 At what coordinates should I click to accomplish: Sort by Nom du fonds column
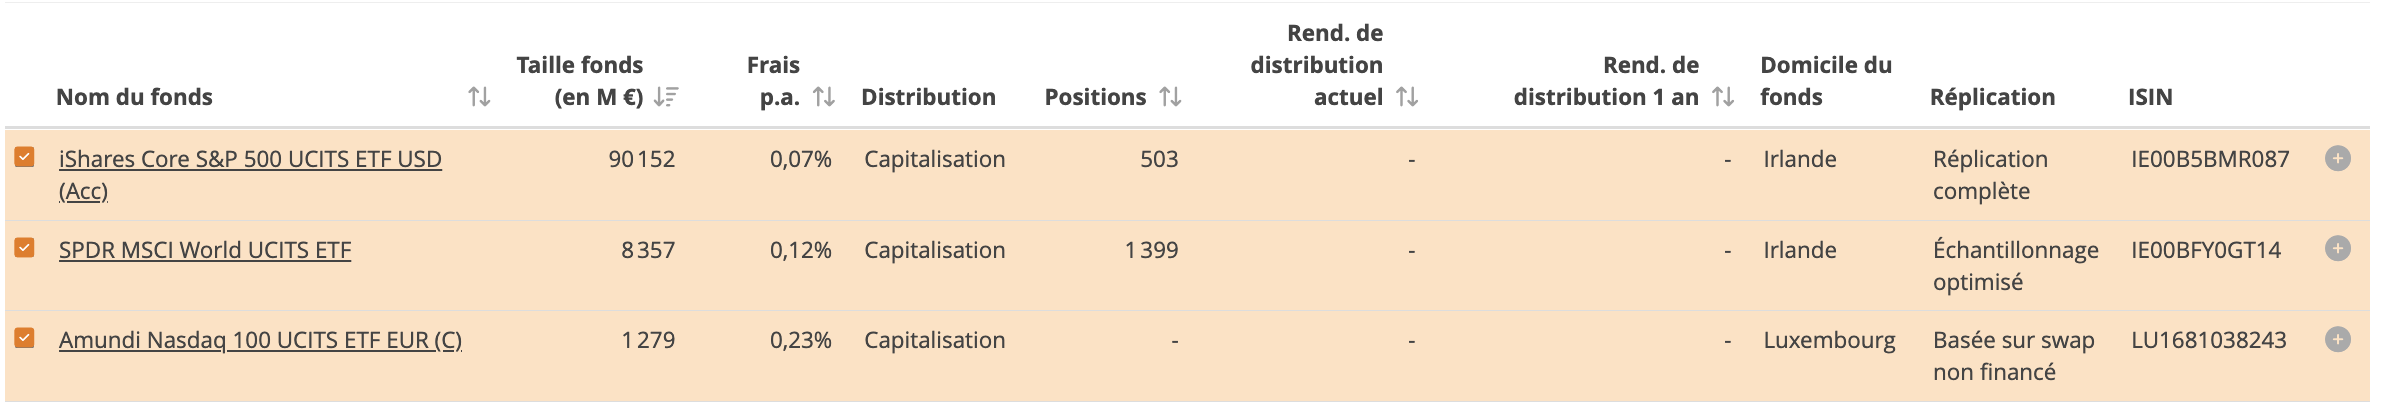tap(479, 97)
